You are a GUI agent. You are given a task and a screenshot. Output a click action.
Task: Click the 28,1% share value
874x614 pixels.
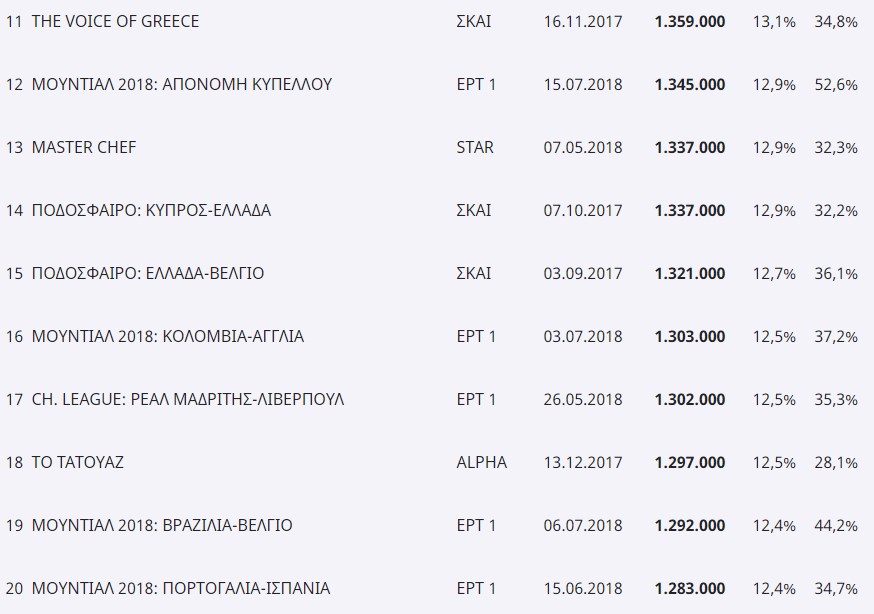coord(836,462)
